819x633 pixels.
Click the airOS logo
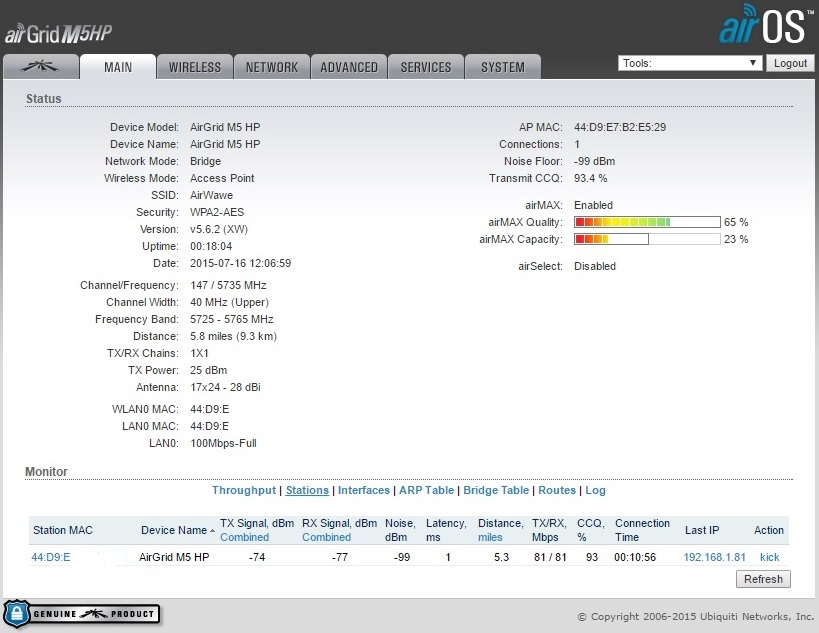764,25
